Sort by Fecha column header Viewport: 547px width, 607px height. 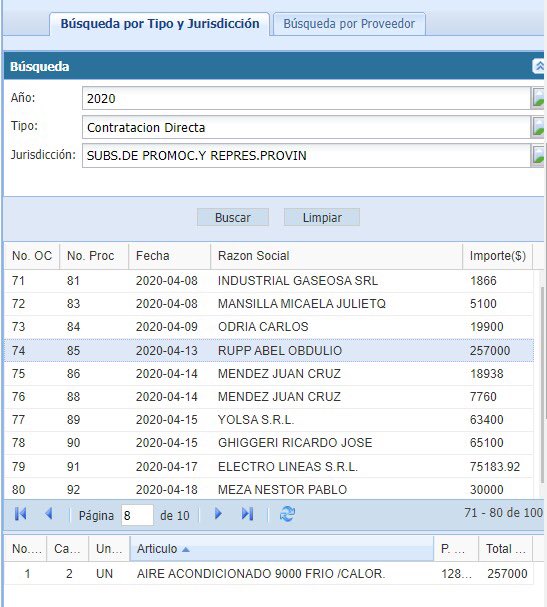tap(170, 256)
